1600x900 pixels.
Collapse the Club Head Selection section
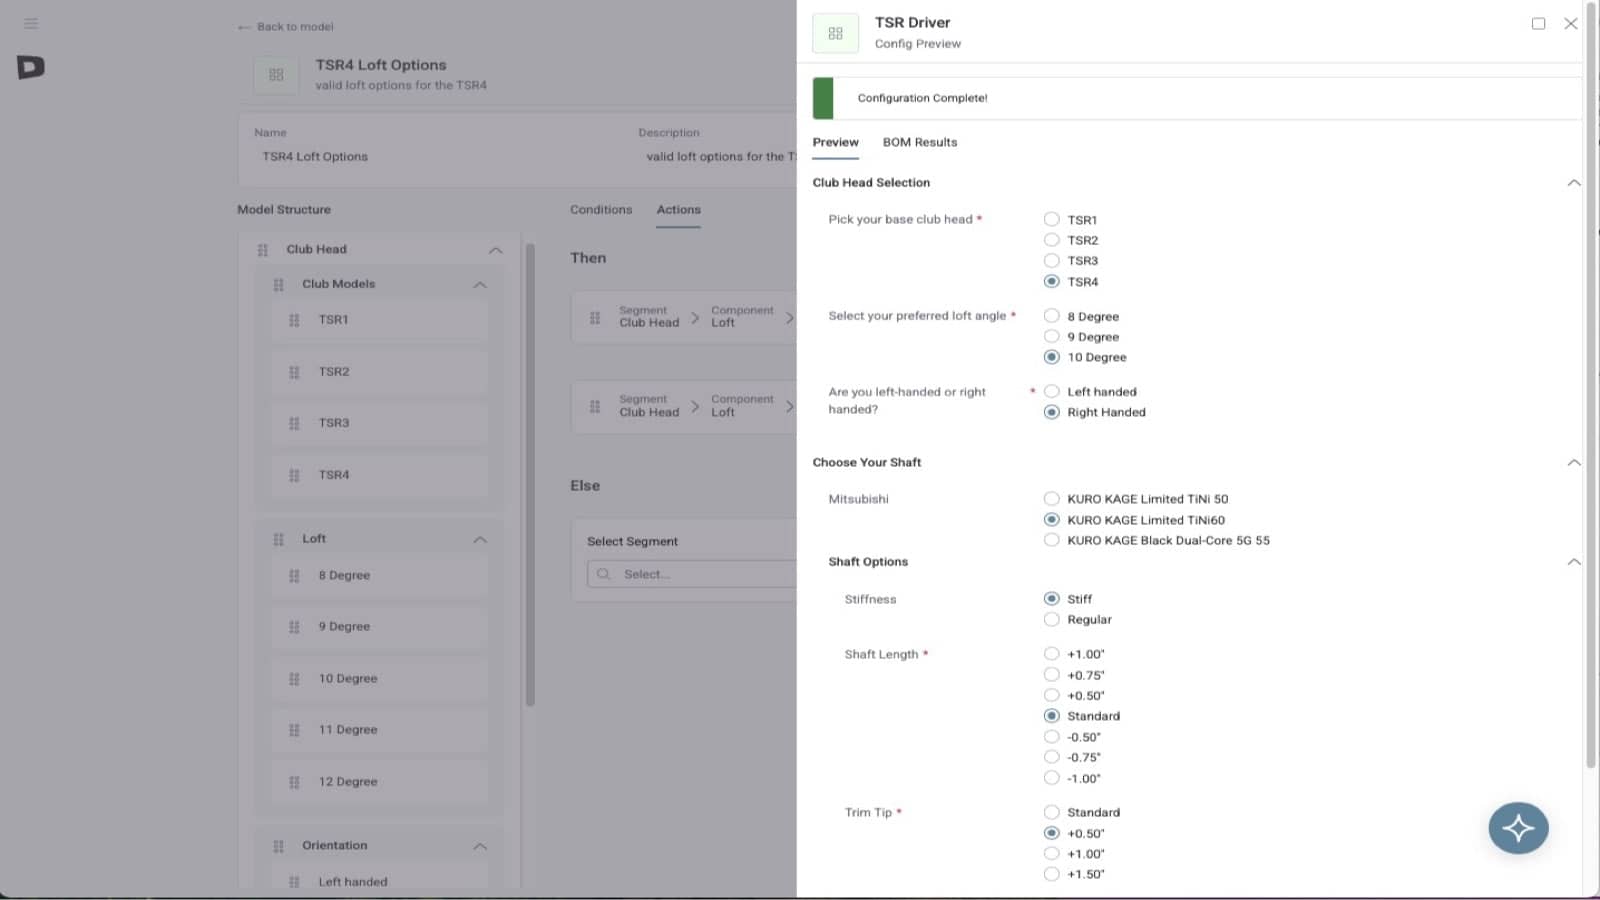point(1575,183)
